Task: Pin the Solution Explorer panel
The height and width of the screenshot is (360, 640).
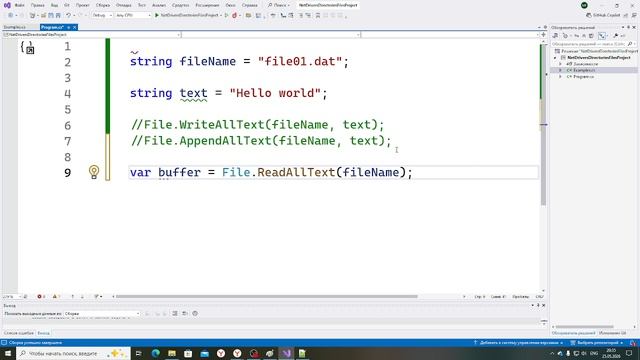Action: tap(629, 27)
